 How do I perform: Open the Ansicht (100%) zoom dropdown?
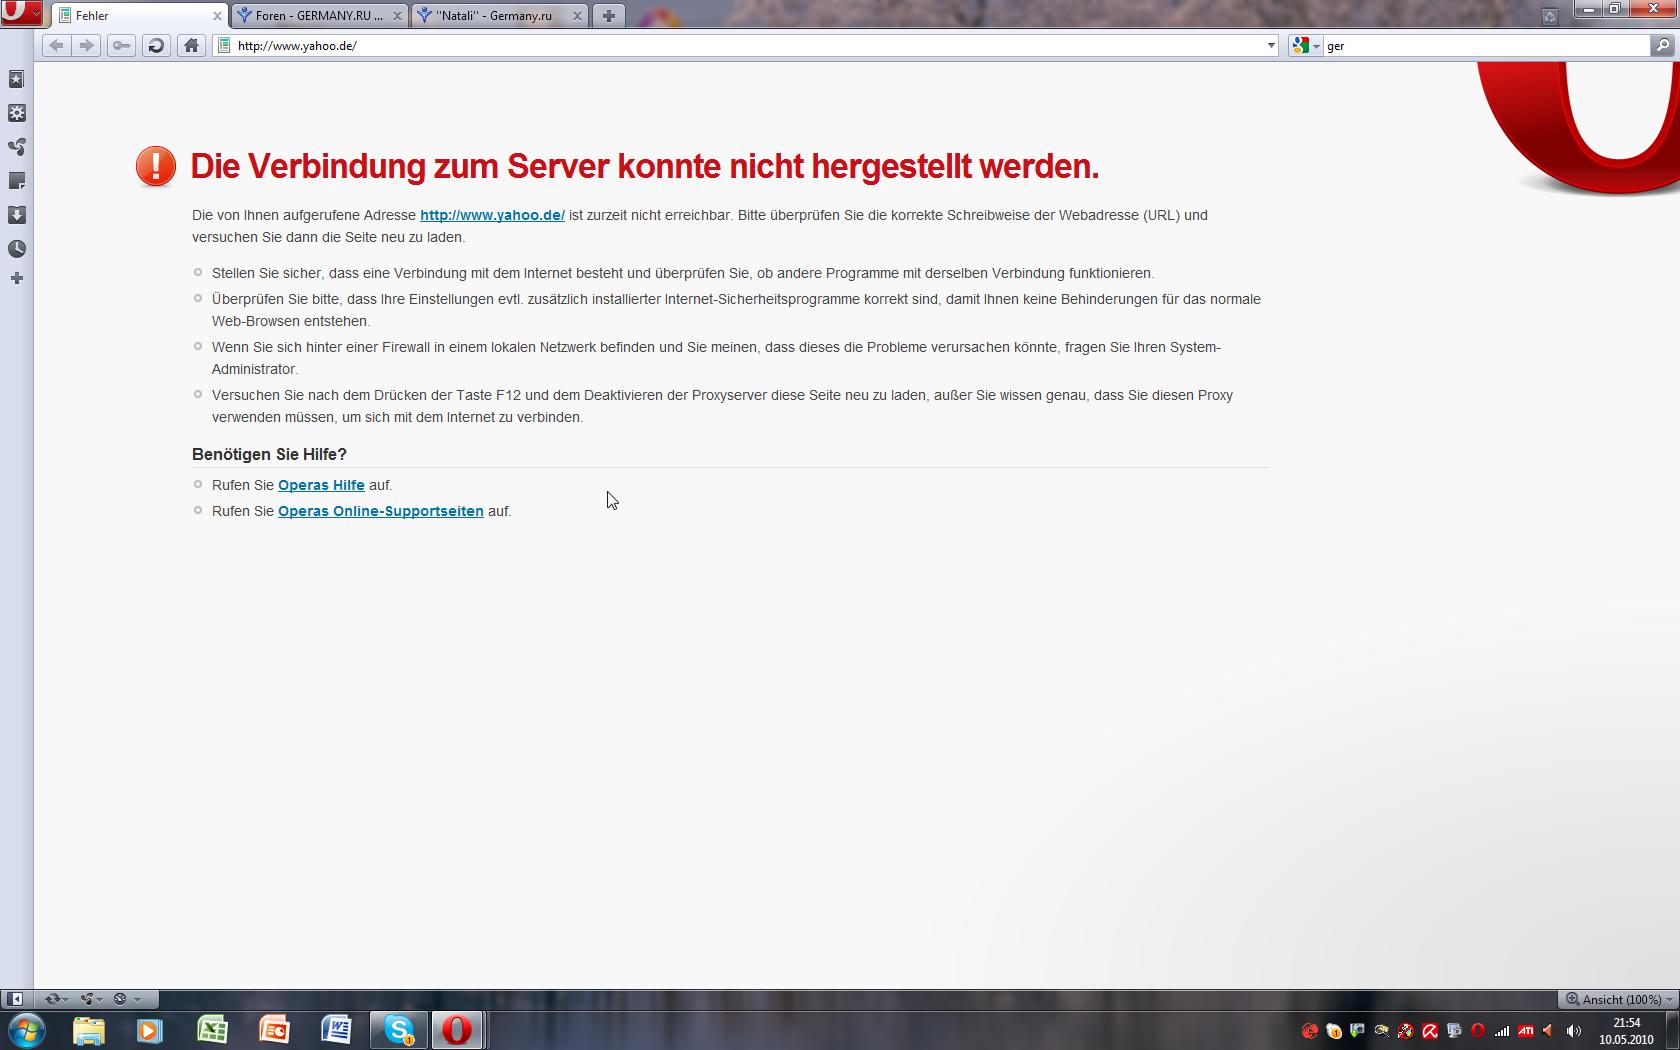(x=1619, y=999)
